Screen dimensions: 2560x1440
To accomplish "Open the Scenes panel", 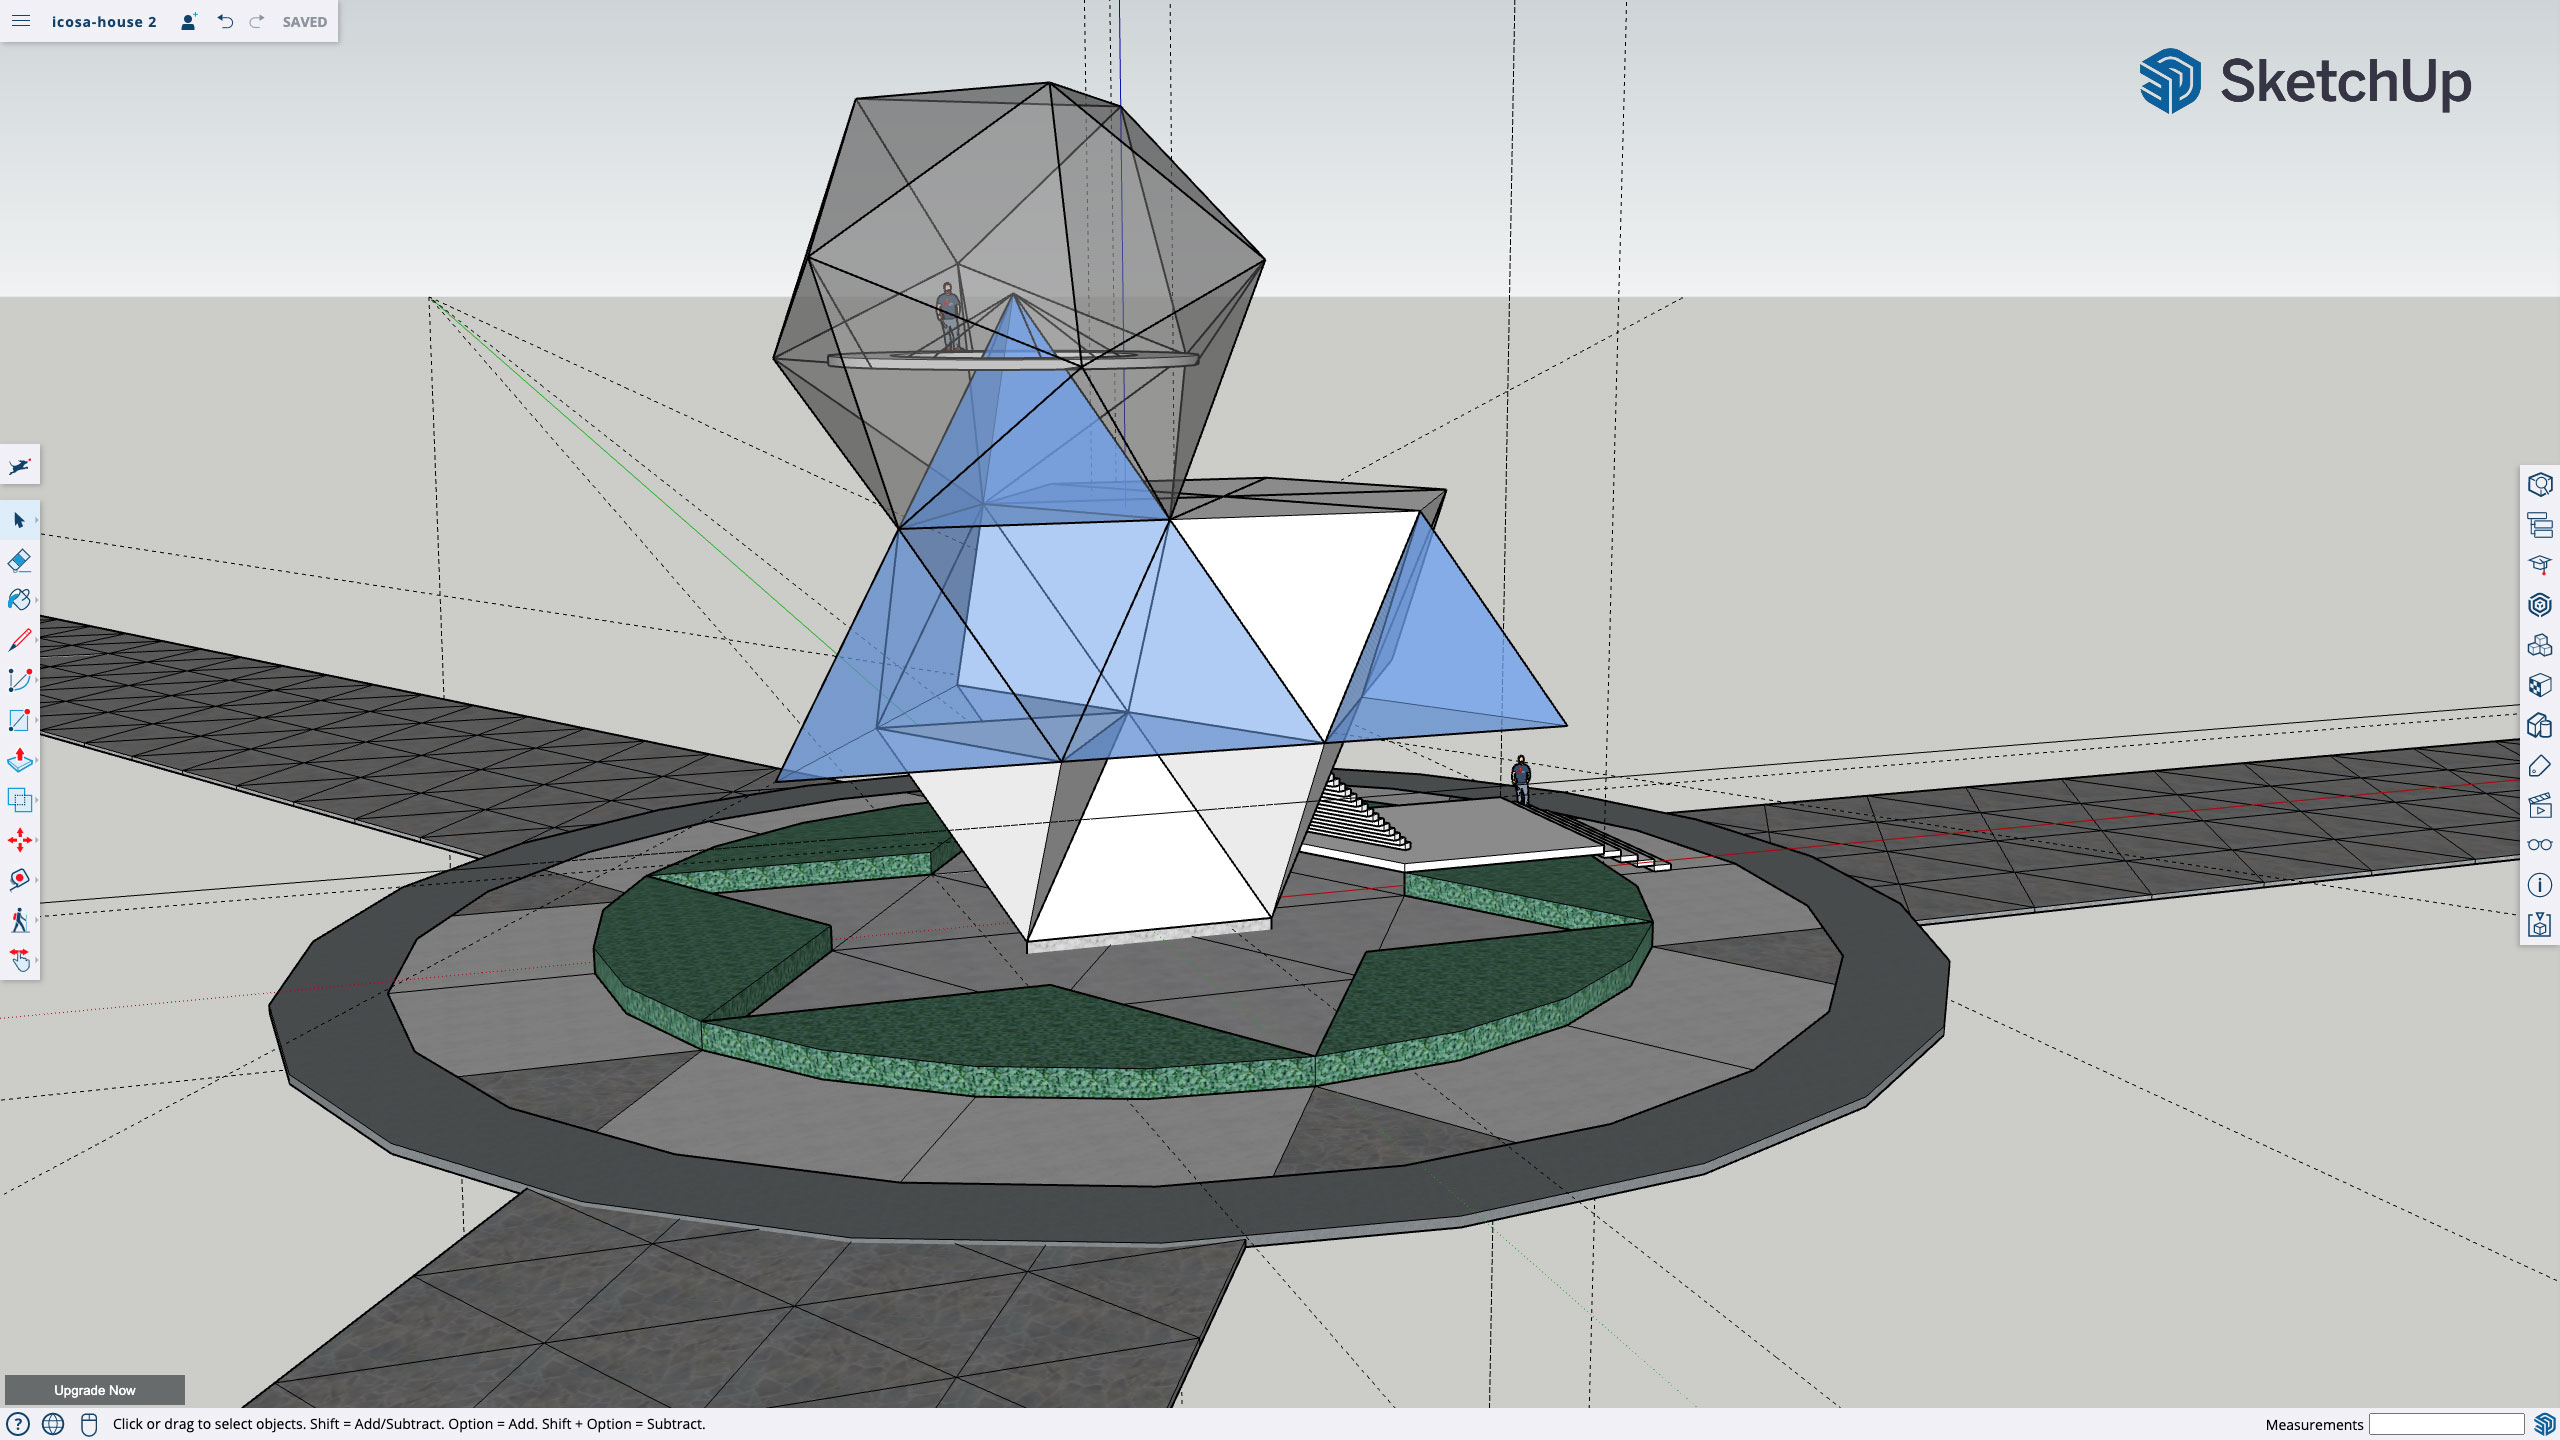I will click(2539, 805).
